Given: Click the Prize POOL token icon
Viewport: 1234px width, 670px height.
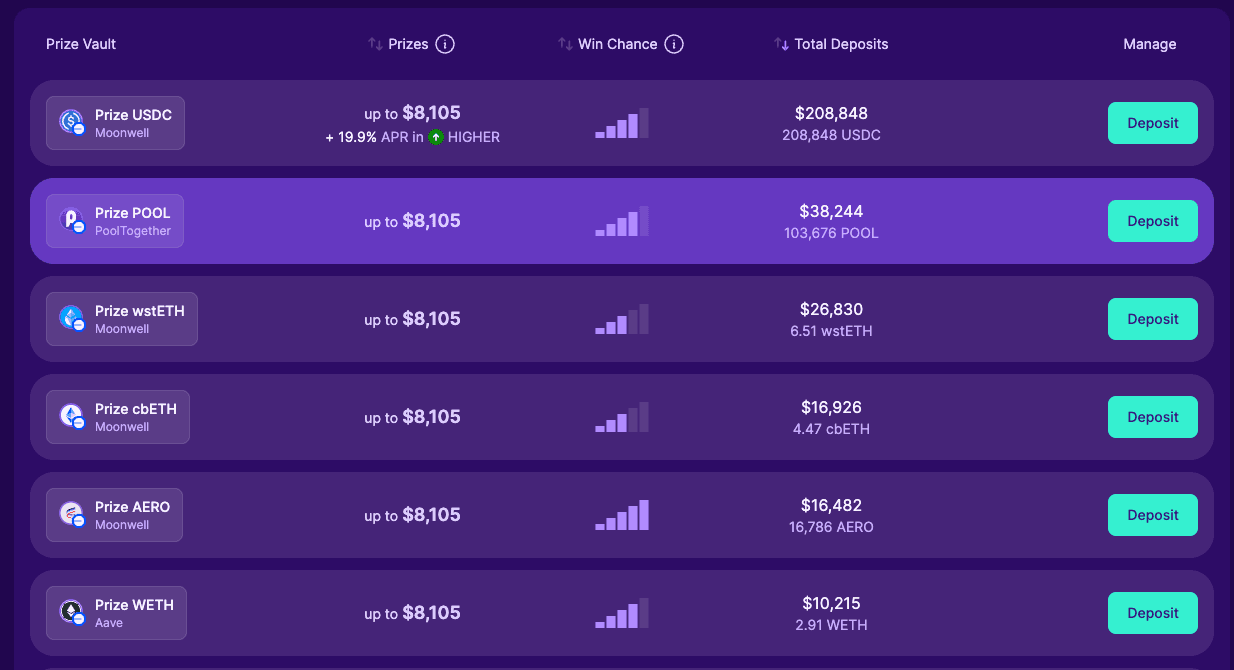Looking at the screenshot, I should 71,220.
